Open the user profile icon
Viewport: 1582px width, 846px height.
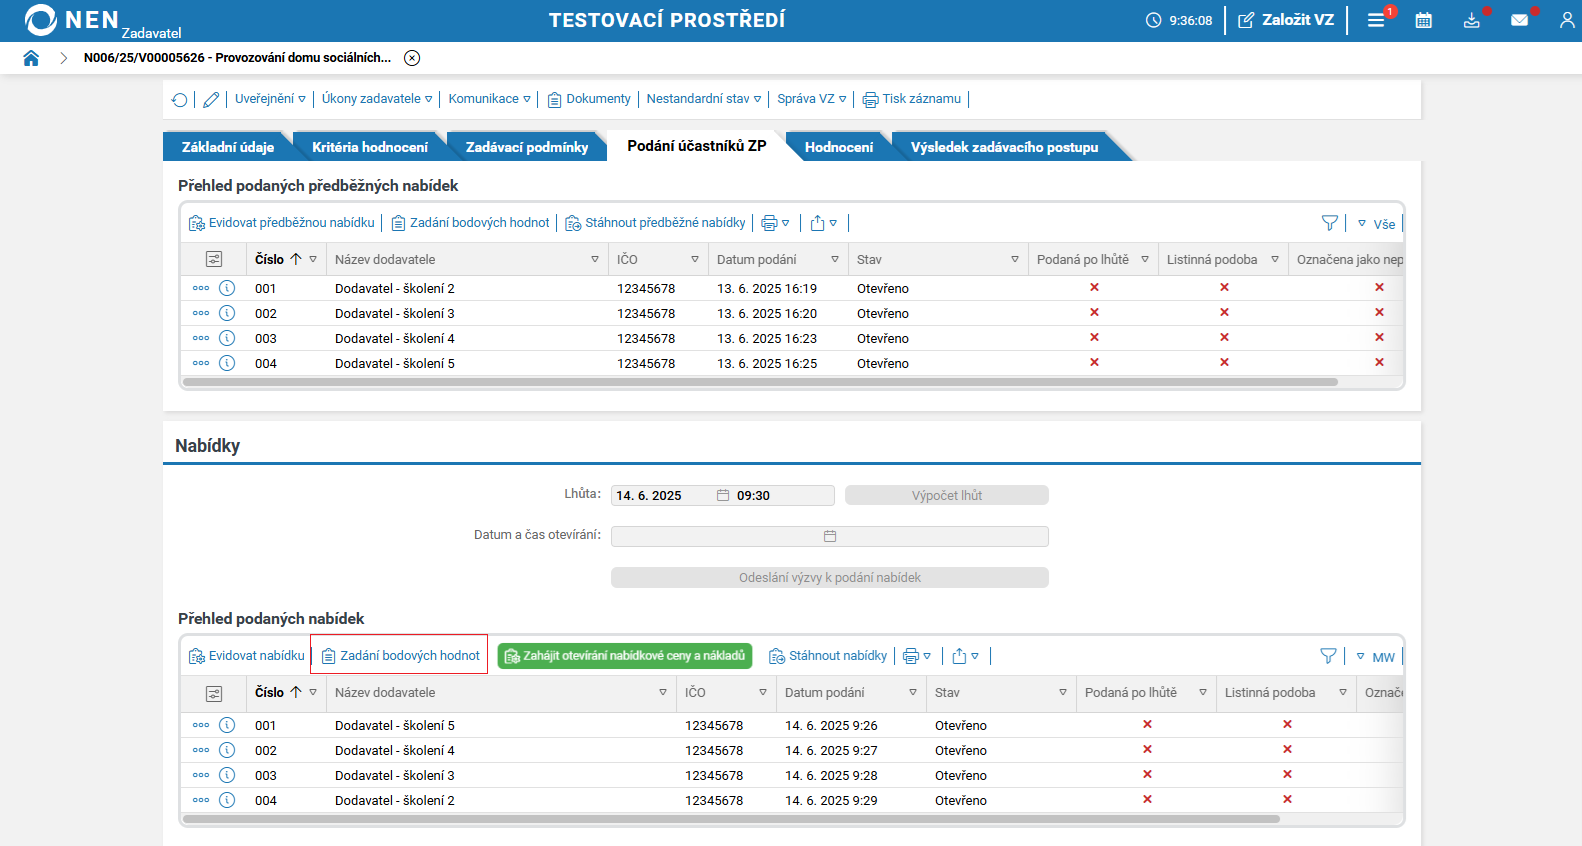coord(1566,20)
